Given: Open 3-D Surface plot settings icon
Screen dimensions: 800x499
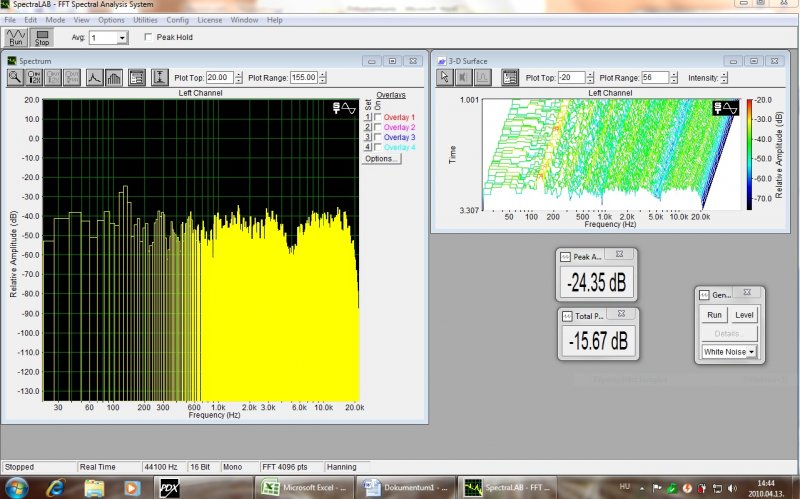Looking at the screenshot, I should click(x=510, y=77).
